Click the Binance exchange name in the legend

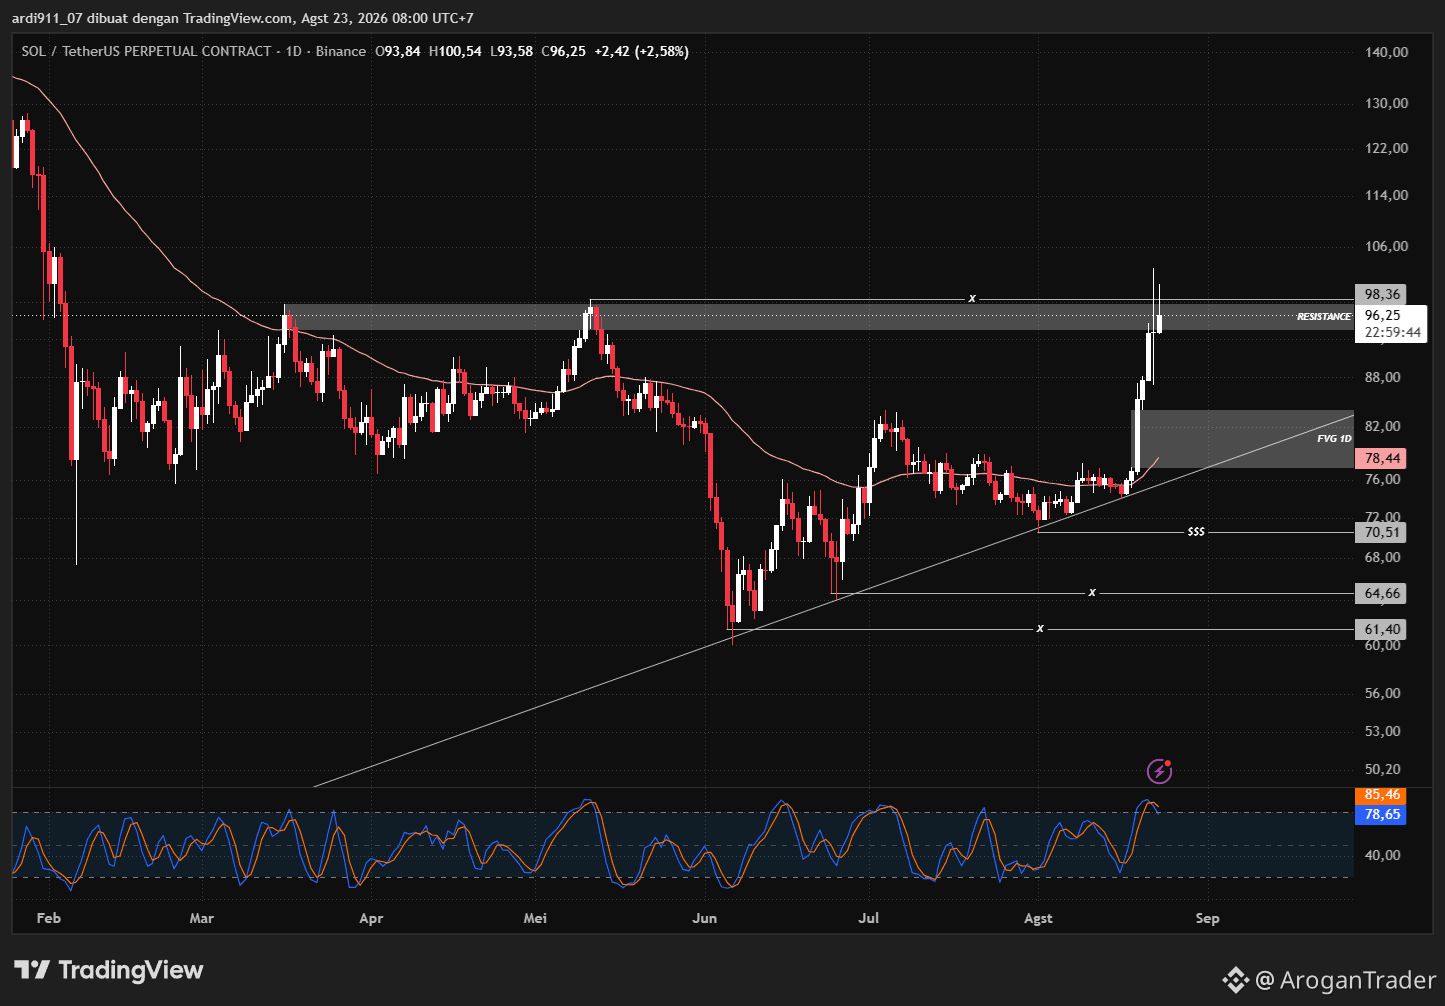tap(341, 51)
